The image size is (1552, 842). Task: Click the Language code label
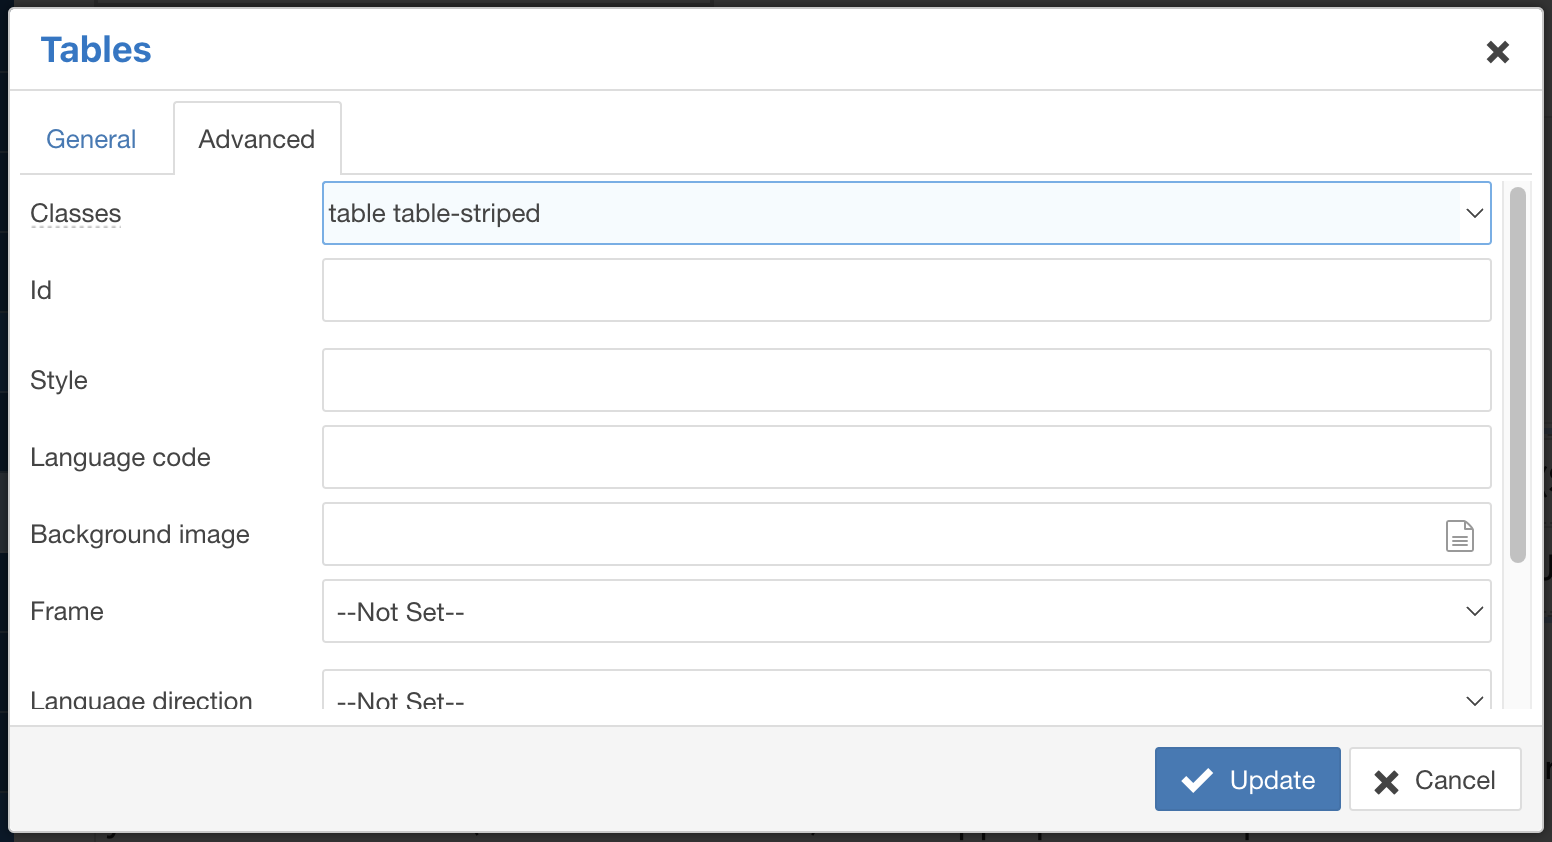click(x=120, y=458)
